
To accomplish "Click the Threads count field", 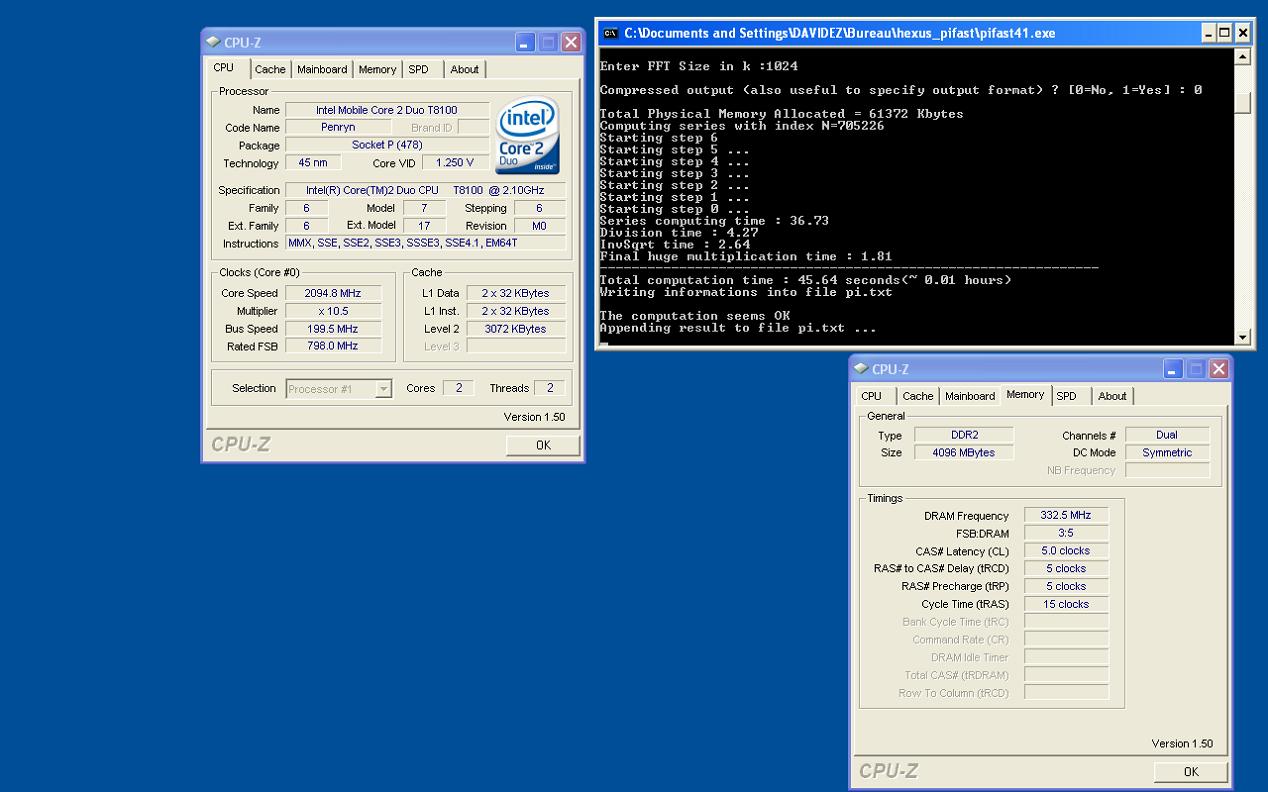I will 549,388.
